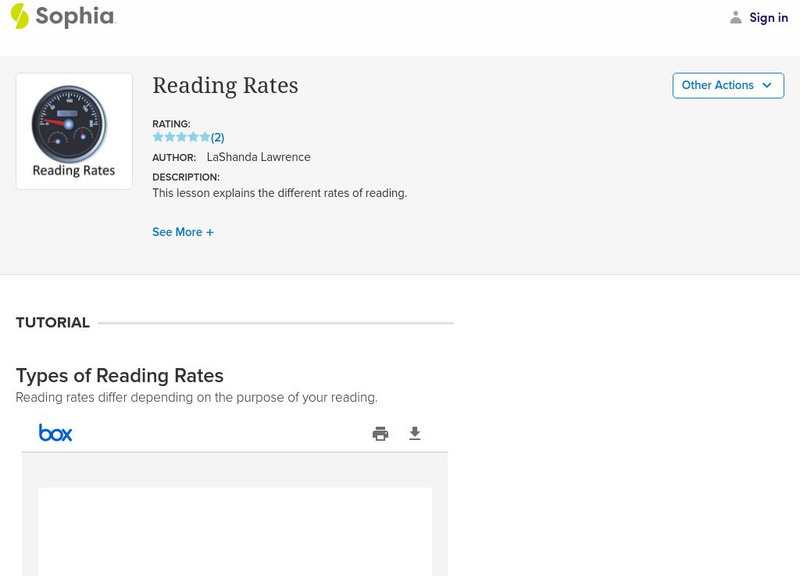Screen dimensions: 800x576
Task: Click the Sign in link
Action: click(768, 18)
